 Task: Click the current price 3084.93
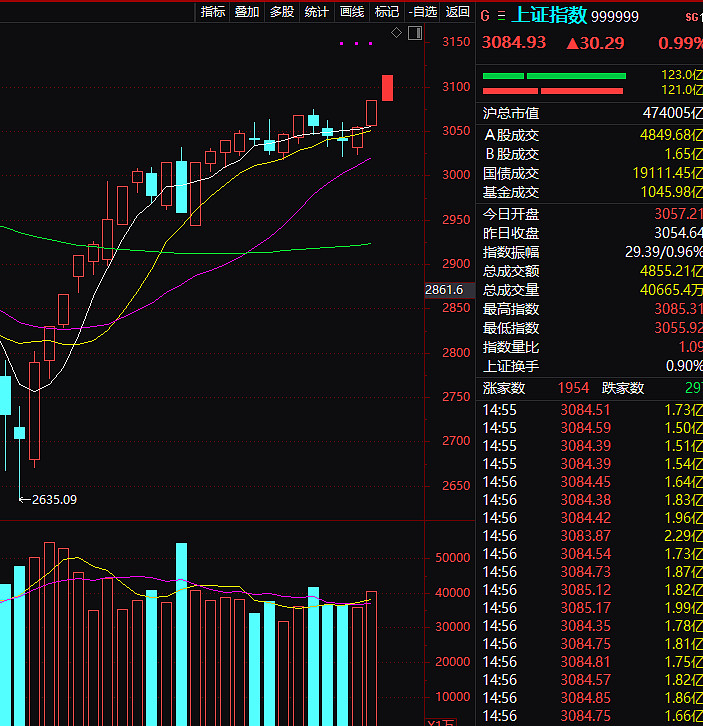(514, 43)
